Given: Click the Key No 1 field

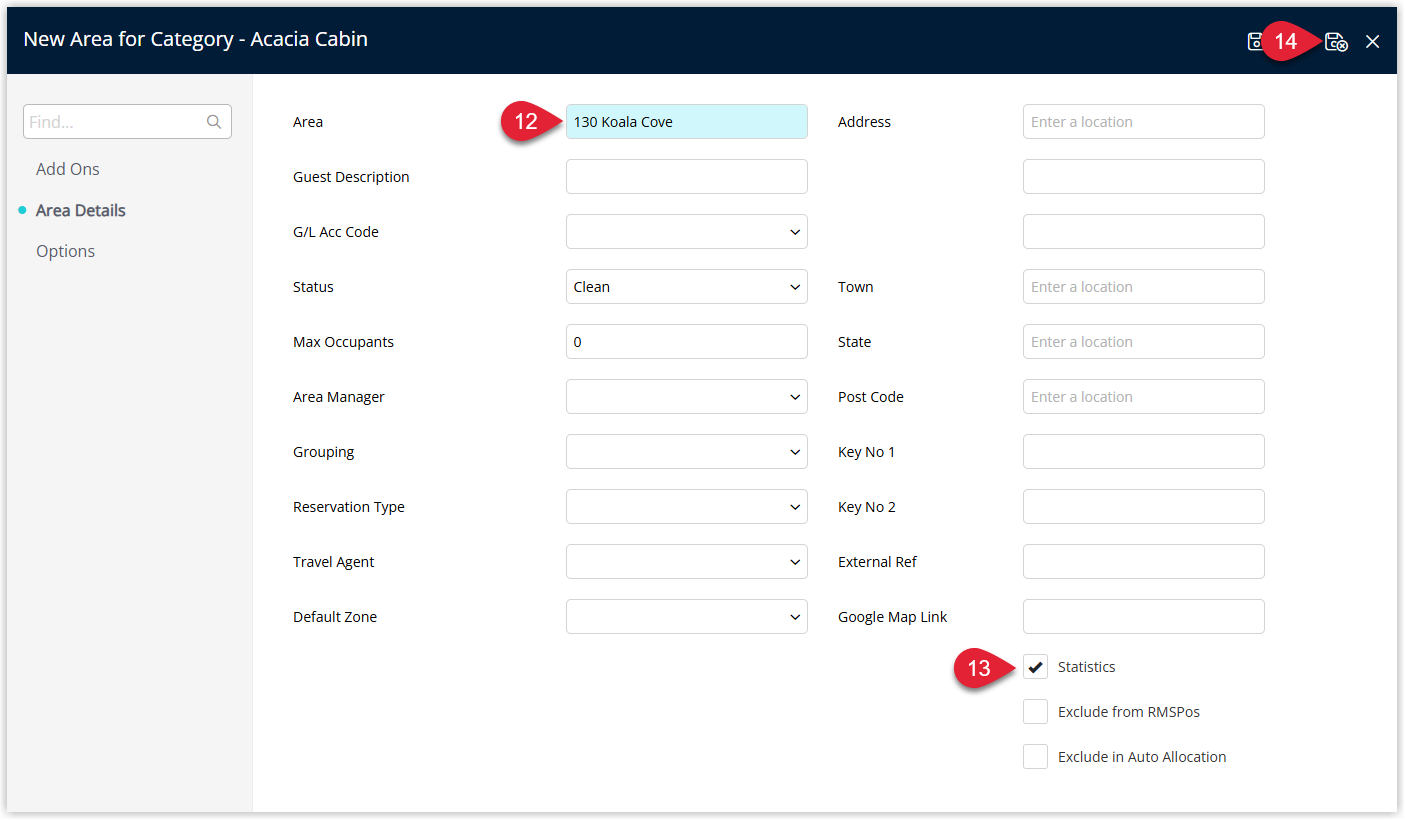Looking at the screenshot, I should [x=1144, y=452].
